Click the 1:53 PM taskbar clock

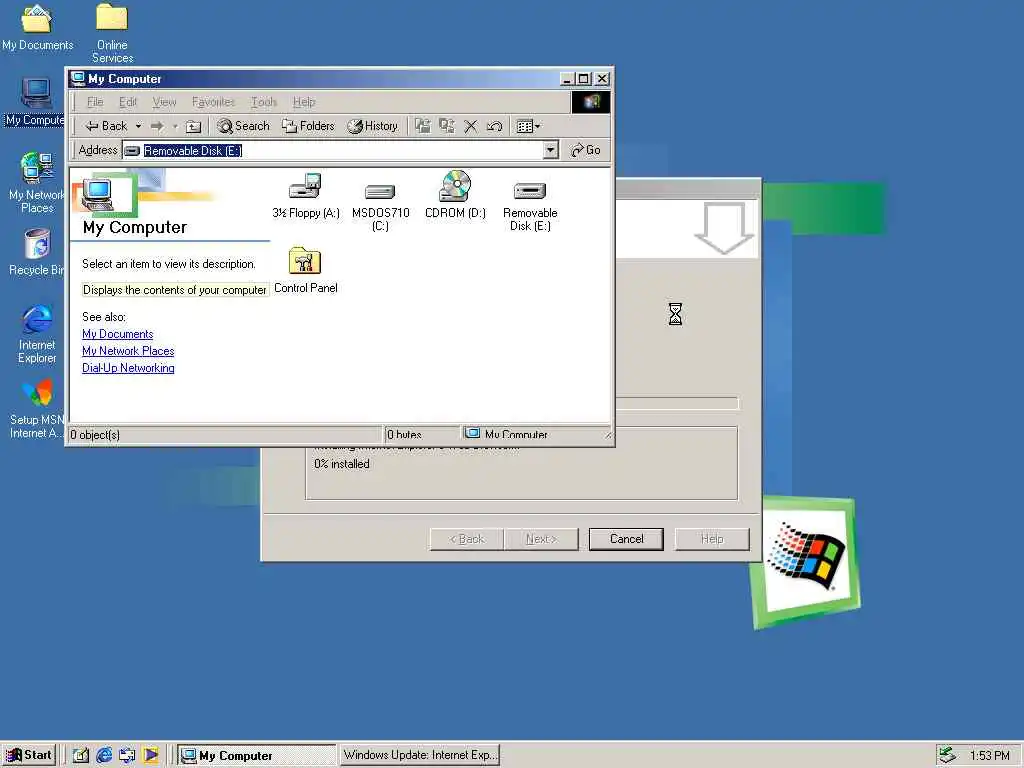pos(989,756)
